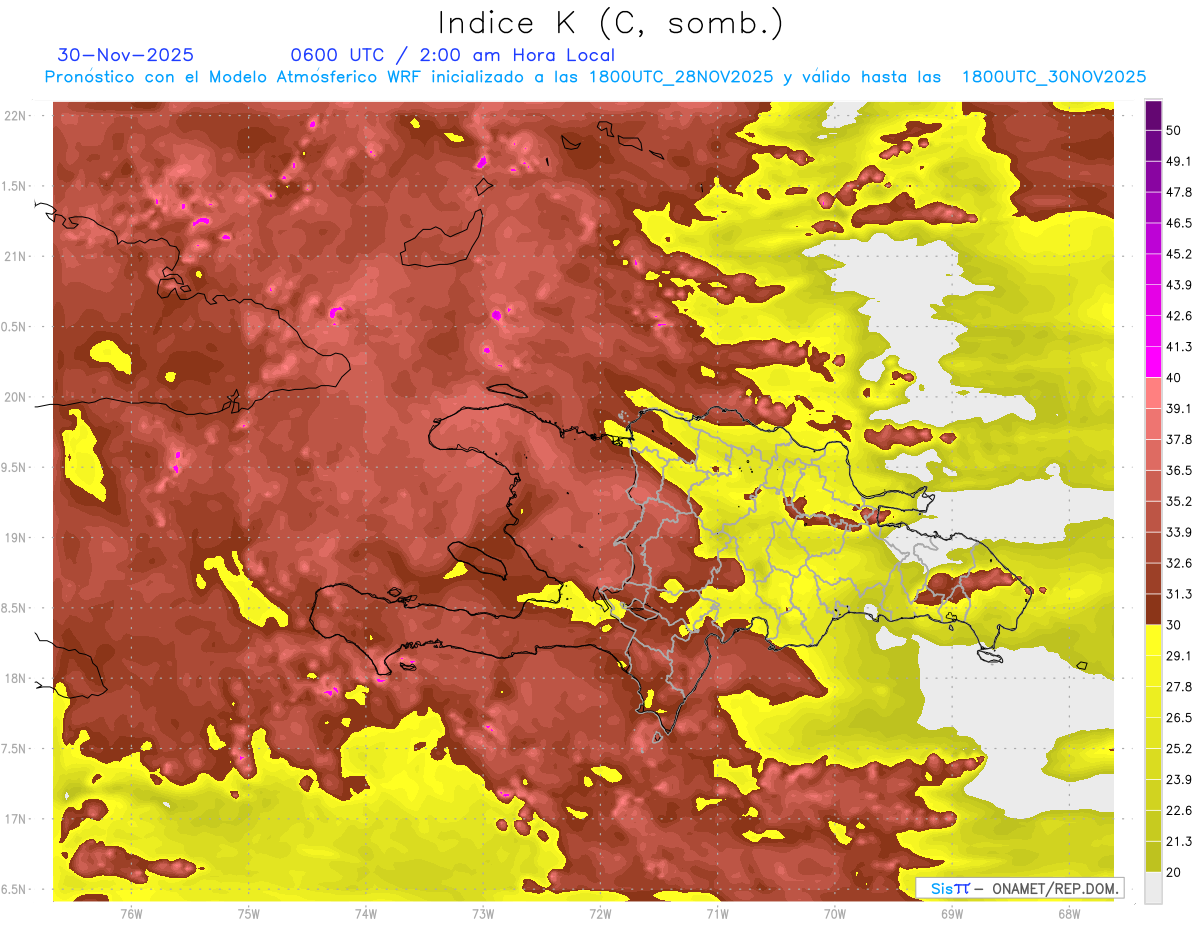Click the magenta swatch between 40 and 41.3
The height and width of the screenshot is (927, 1200).
(1153, 362)
